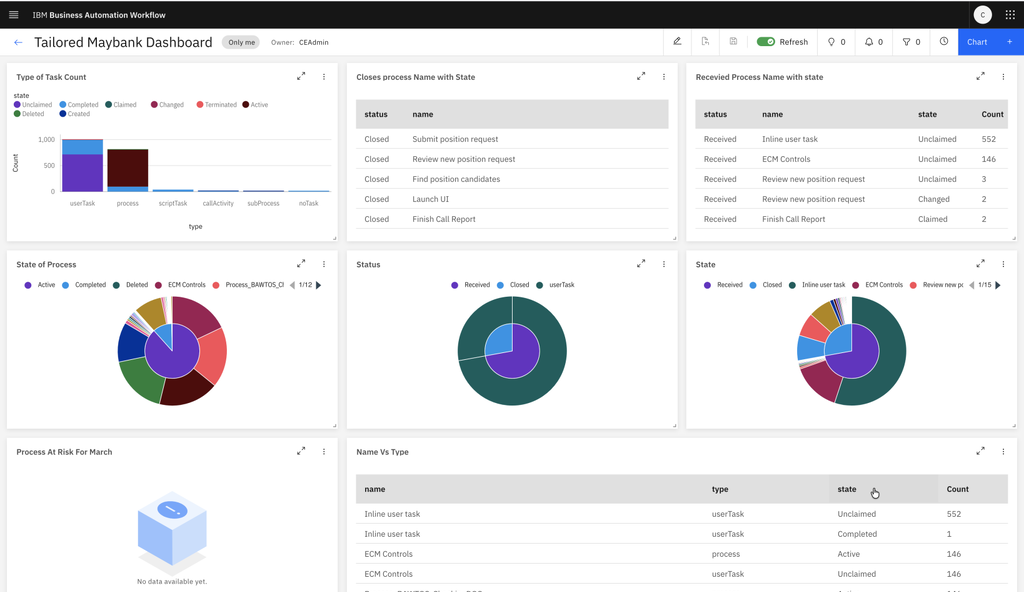Click the back arrow beside dashboard title

point(18,42)
